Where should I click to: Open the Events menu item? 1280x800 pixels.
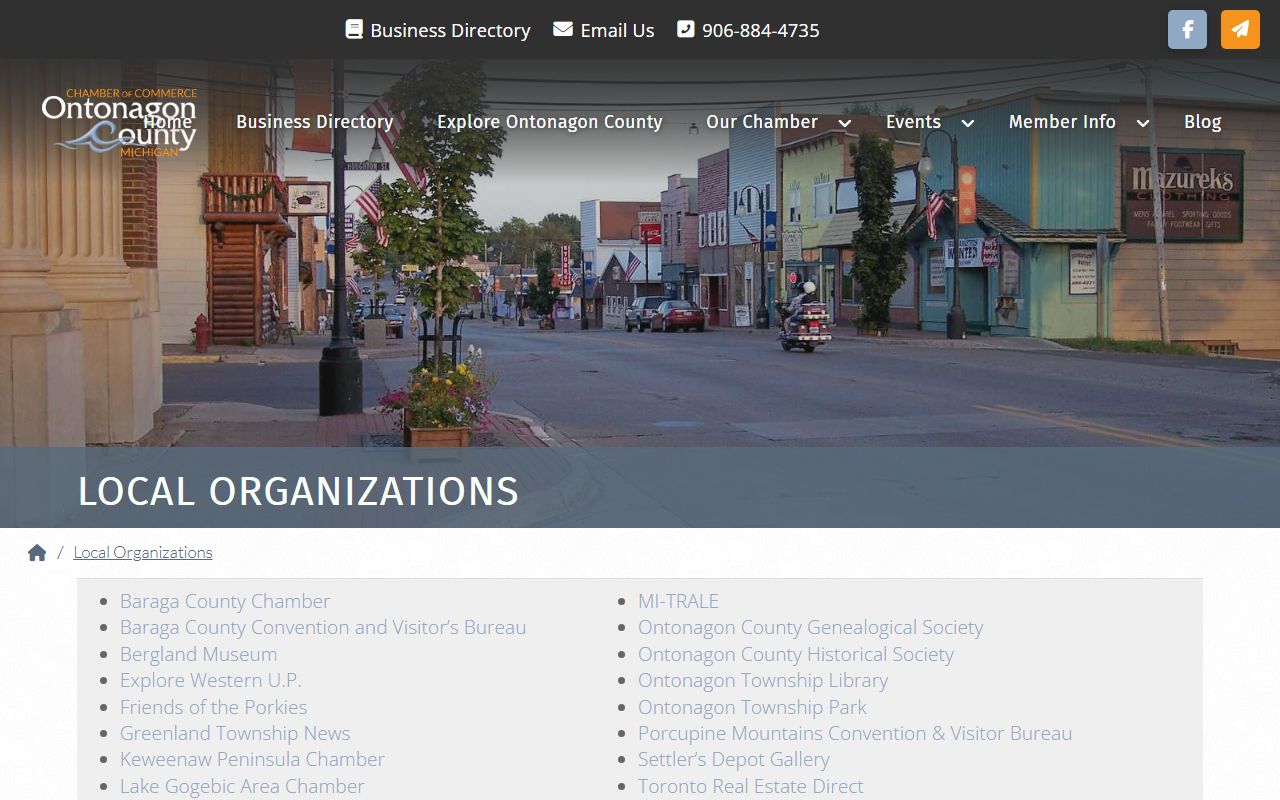click(913, 122)
